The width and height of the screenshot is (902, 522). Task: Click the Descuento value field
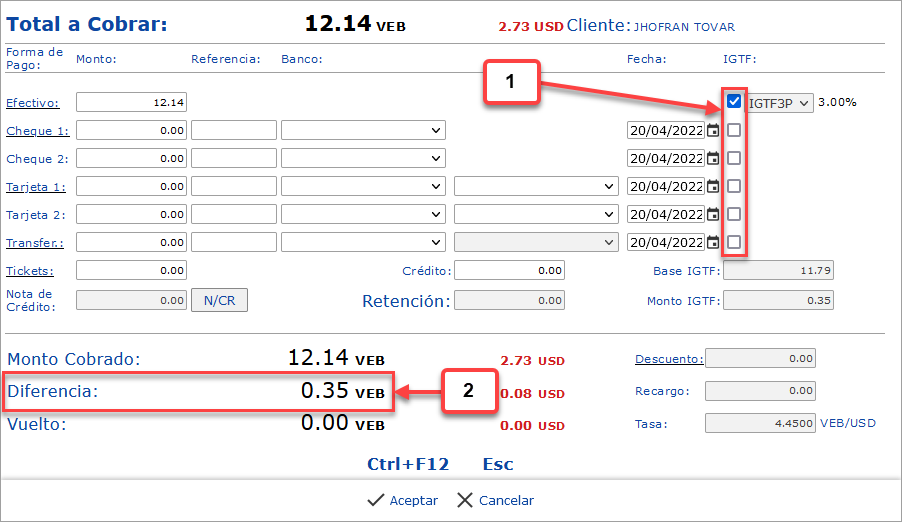tap(760, 358)
